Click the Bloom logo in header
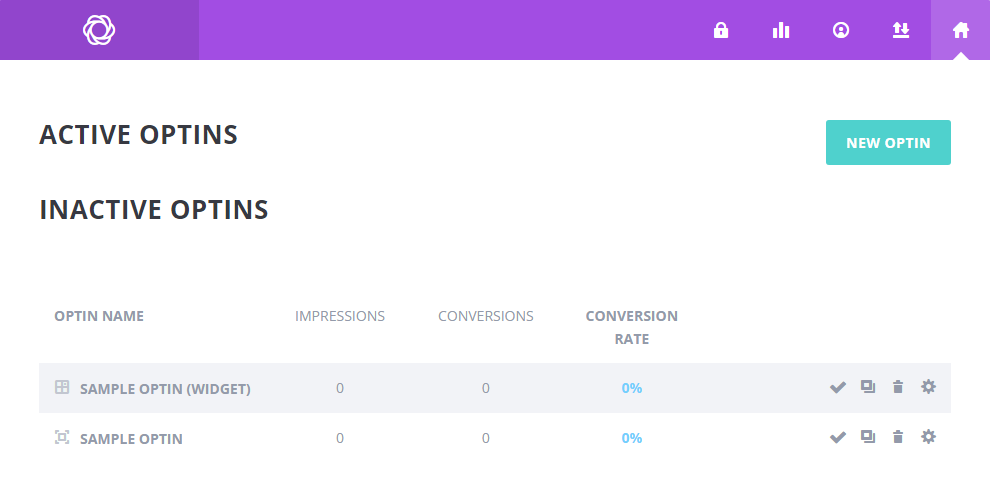Viewport: 990px width, 490px height. click(99, 30)
